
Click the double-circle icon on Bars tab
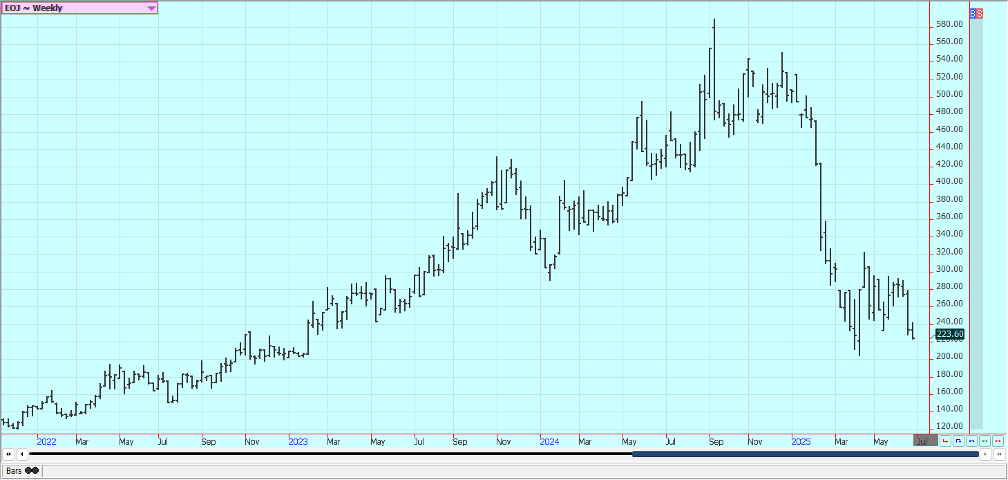tap(32, 471)
